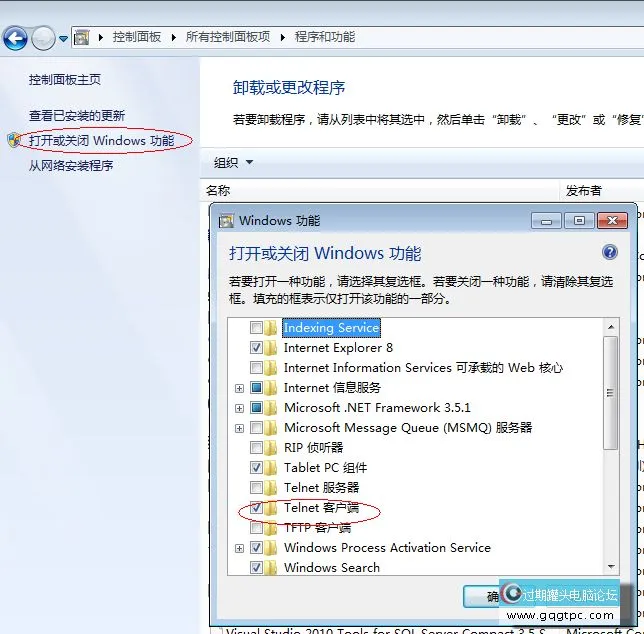Expand arrow after 所有控制面板项 breadcrumb
The height and width of the screenshot is (634, 644).
(283, 37)
